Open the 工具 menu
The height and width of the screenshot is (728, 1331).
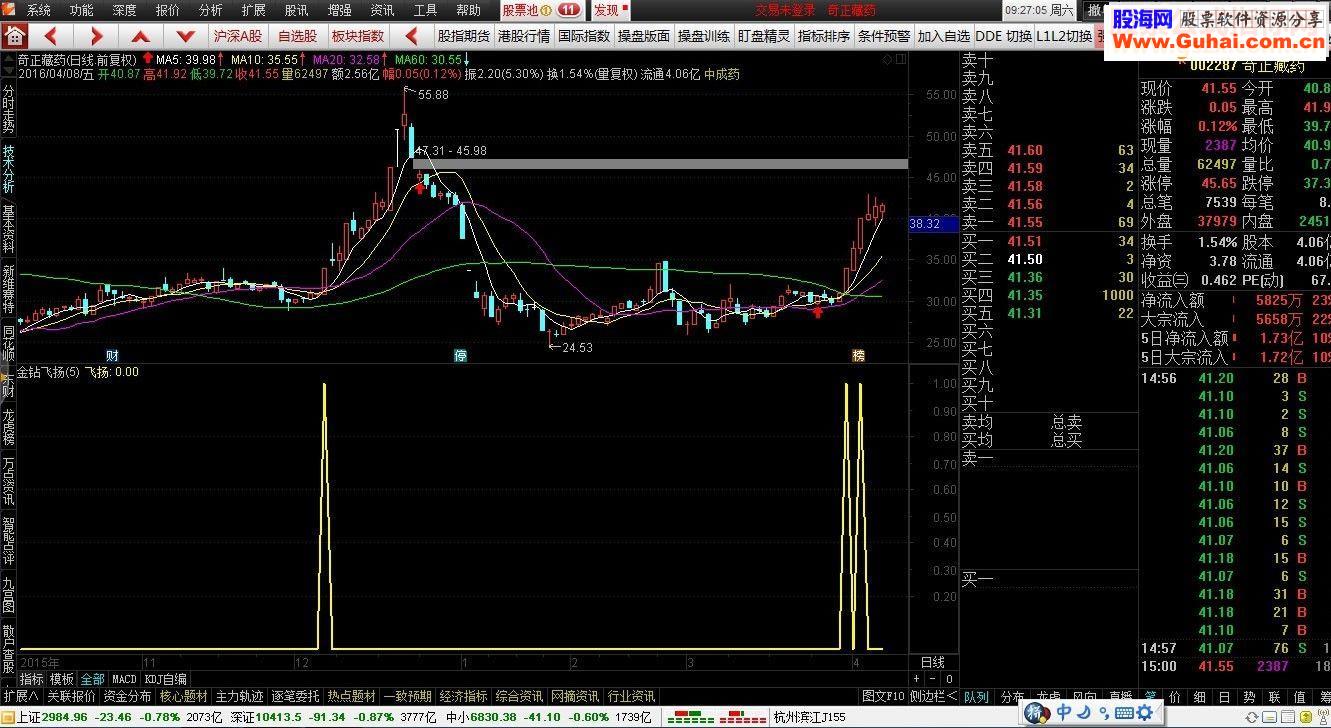coord(425,10)
